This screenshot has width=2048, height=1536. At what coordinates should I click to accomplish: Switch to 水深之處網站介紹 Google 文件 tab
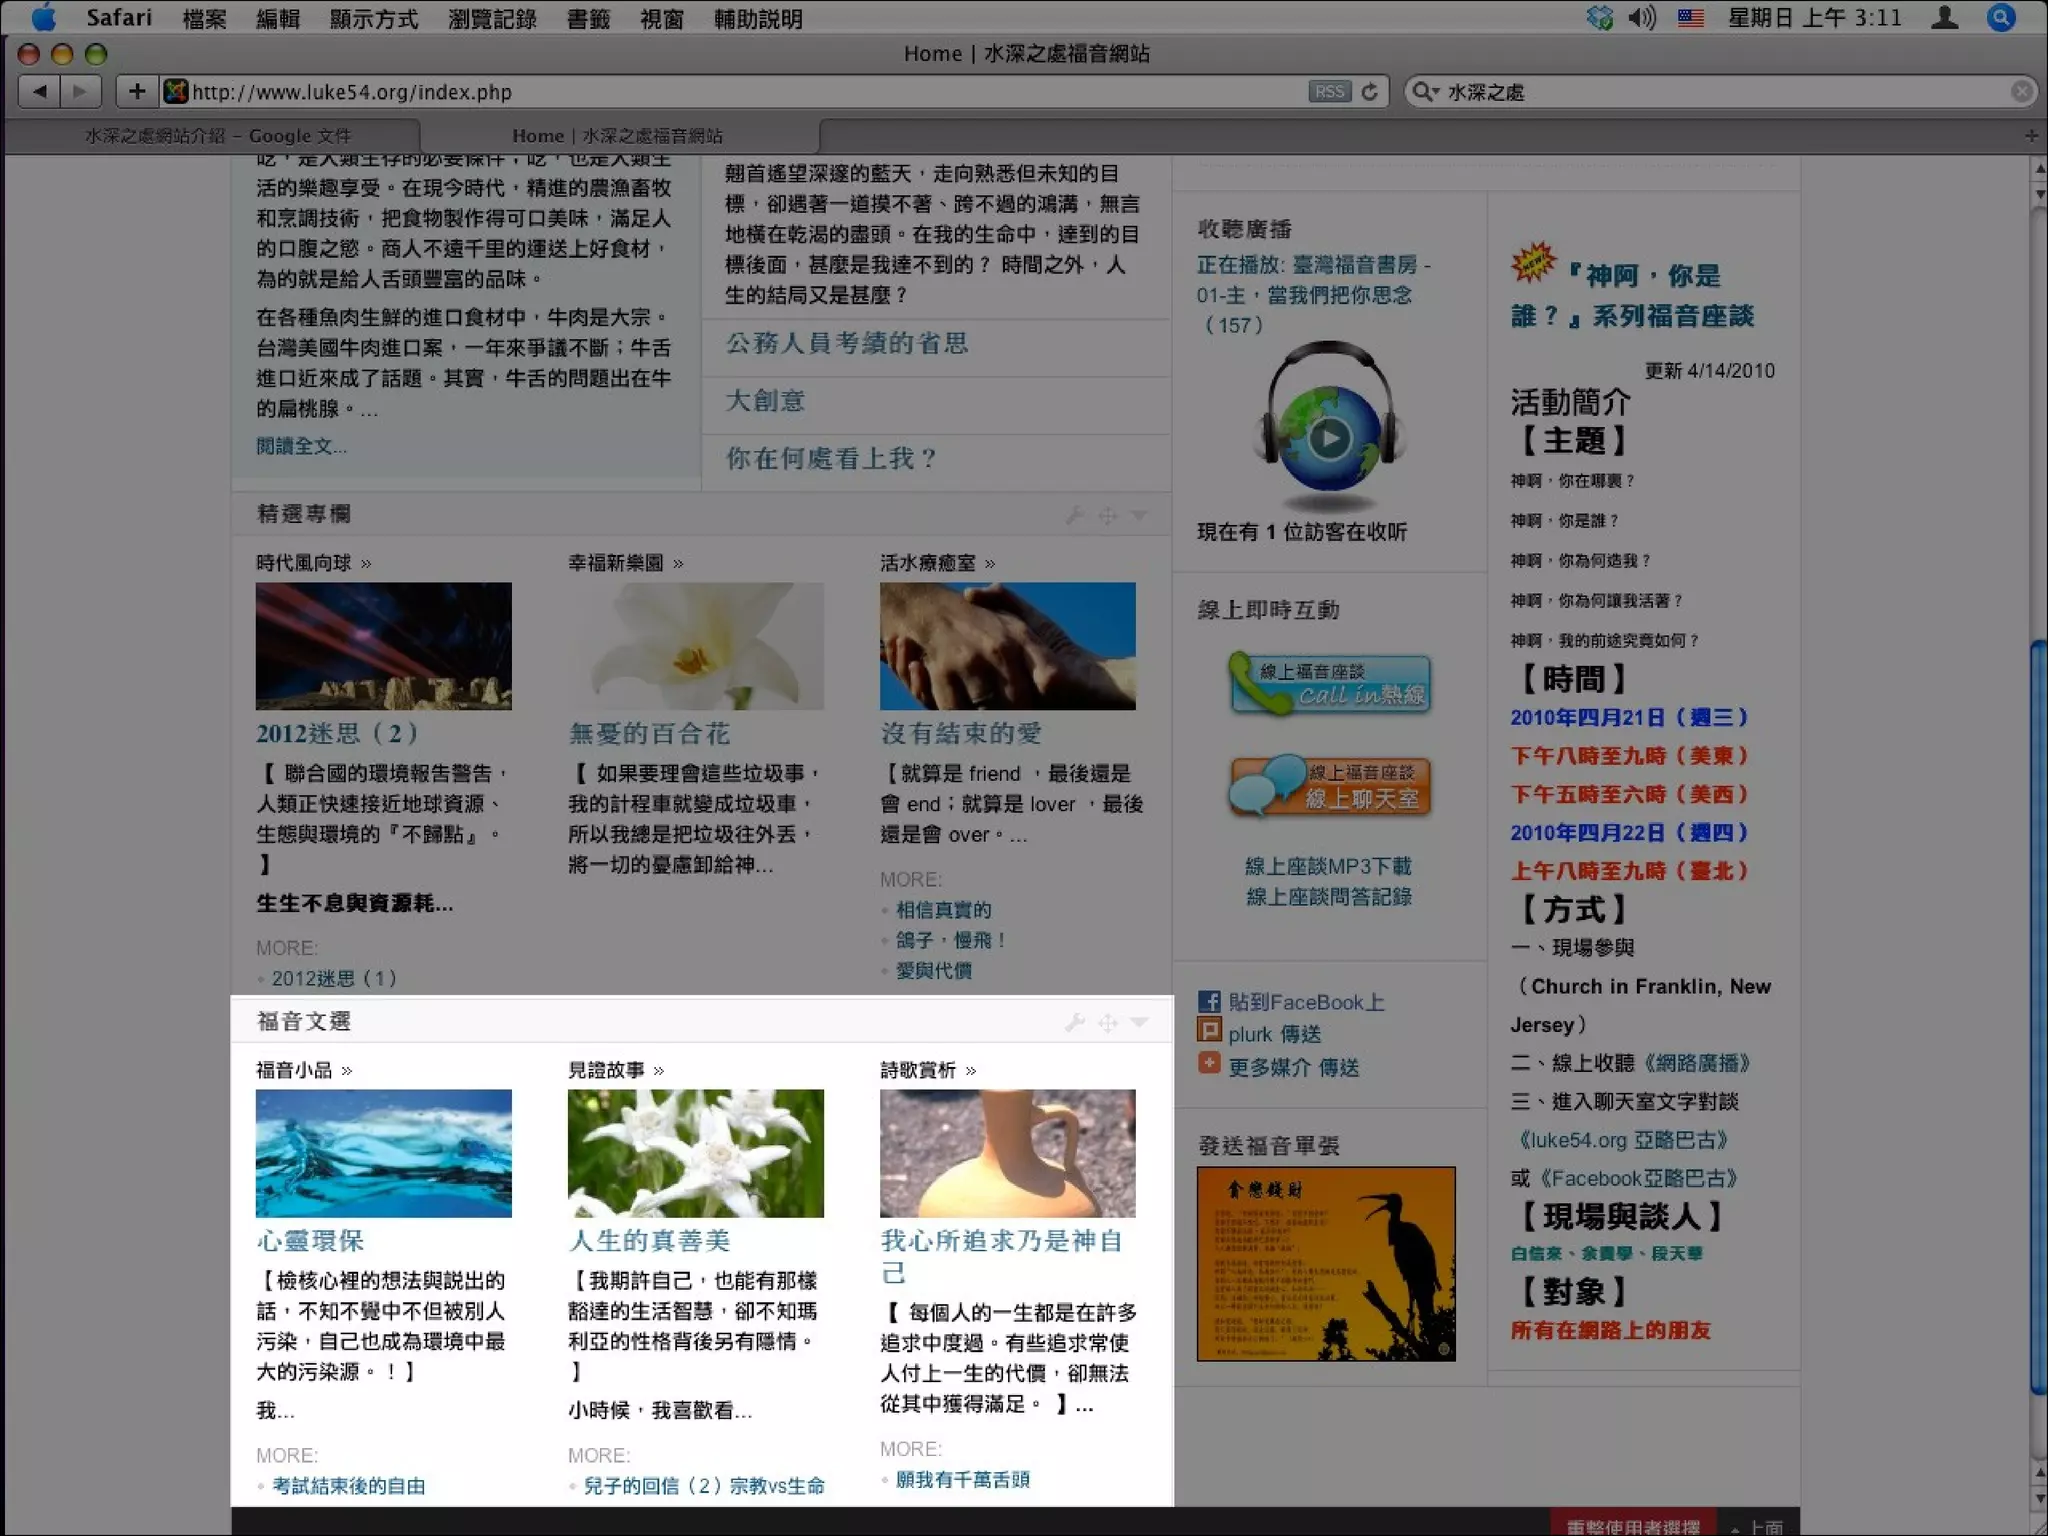click(x=217, y=136)
